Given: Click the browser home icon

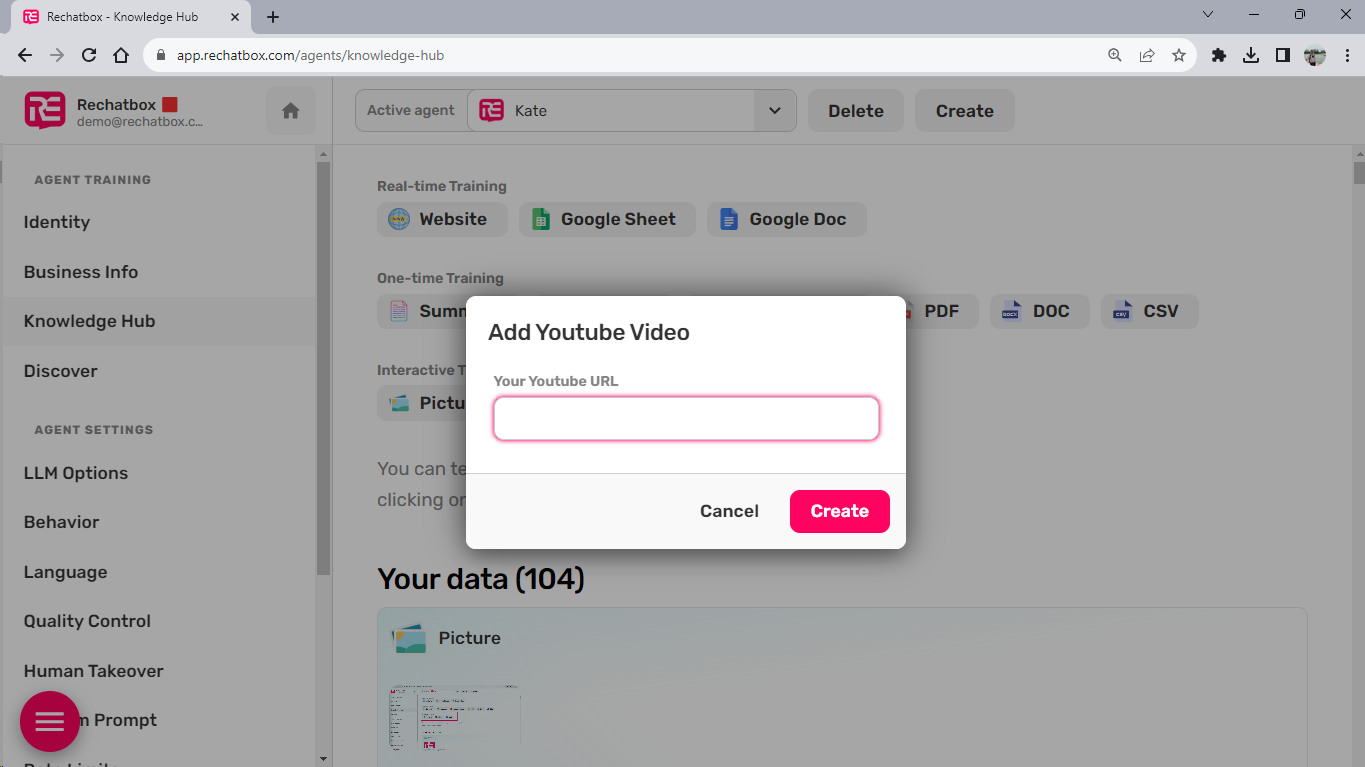Looking at the screenshot, I should 121,56.
